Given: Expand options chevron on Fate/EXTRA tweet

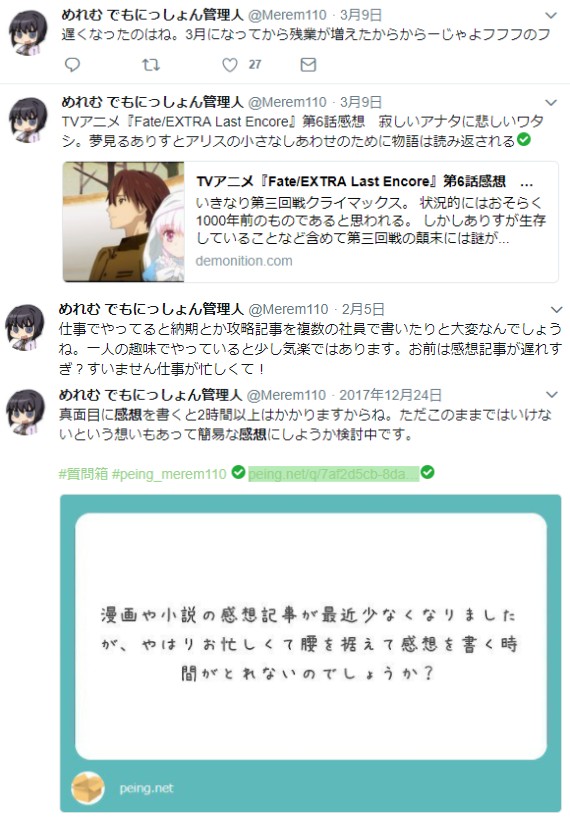Looking at the screenshot, I should [x=551, y=102].
